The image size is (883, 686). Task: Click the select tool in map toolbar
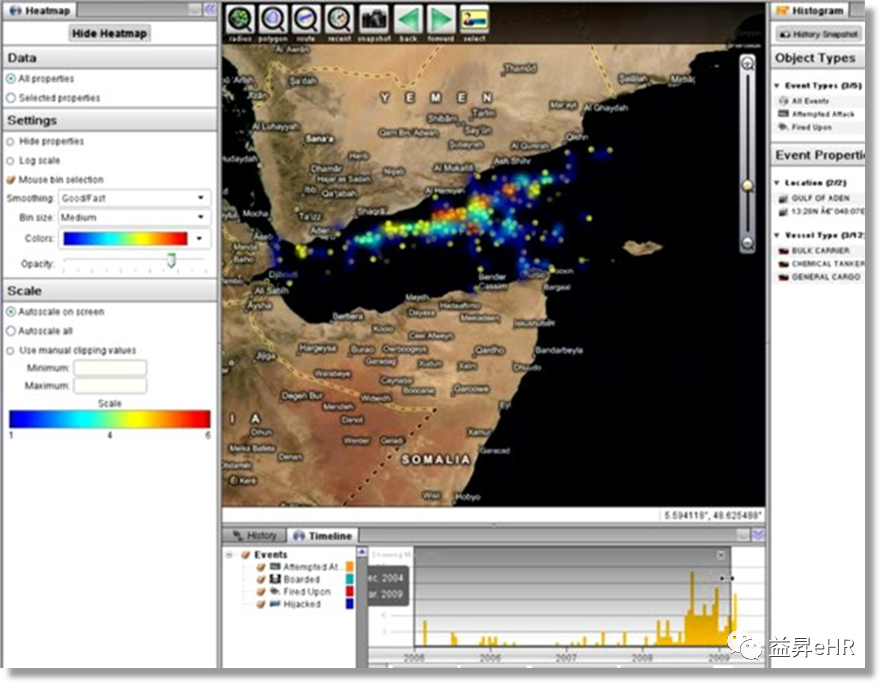tap(474, 20)
